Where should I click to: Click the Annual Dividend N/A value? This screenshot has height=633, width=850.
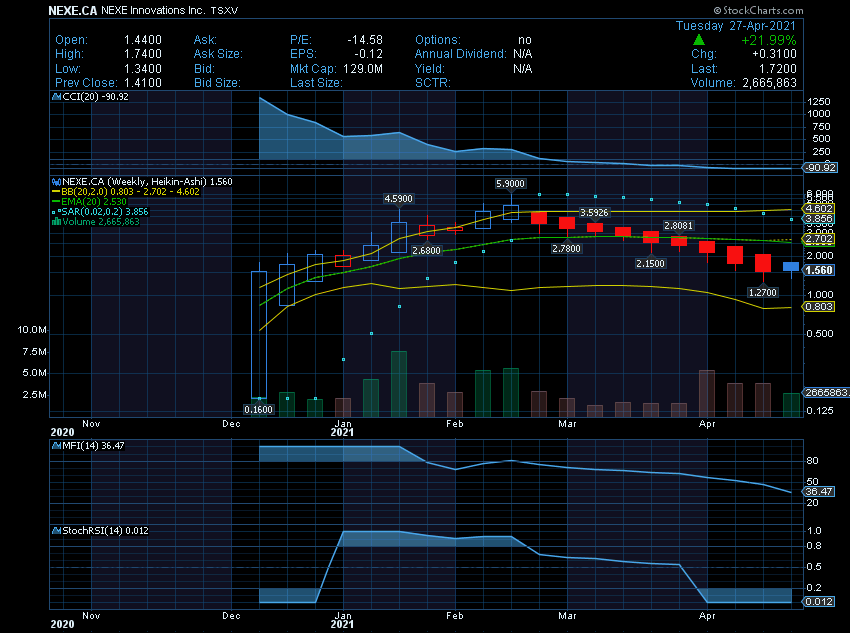coord(523,54)
